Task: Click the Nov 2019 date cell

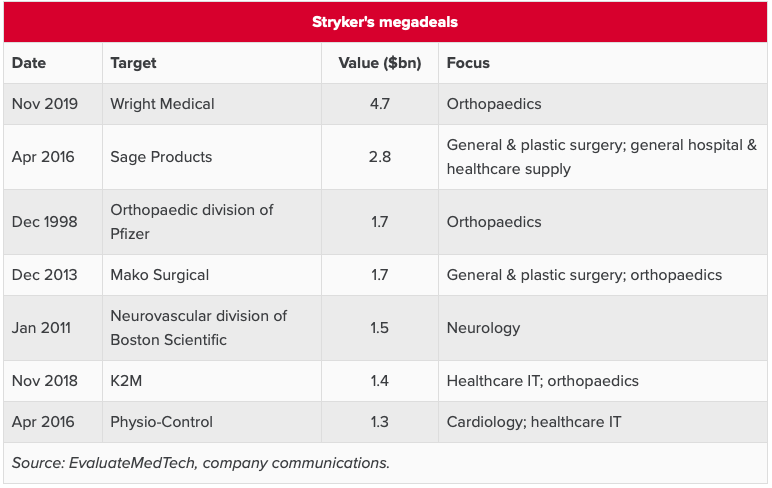Action: click(x=45, y=104)
